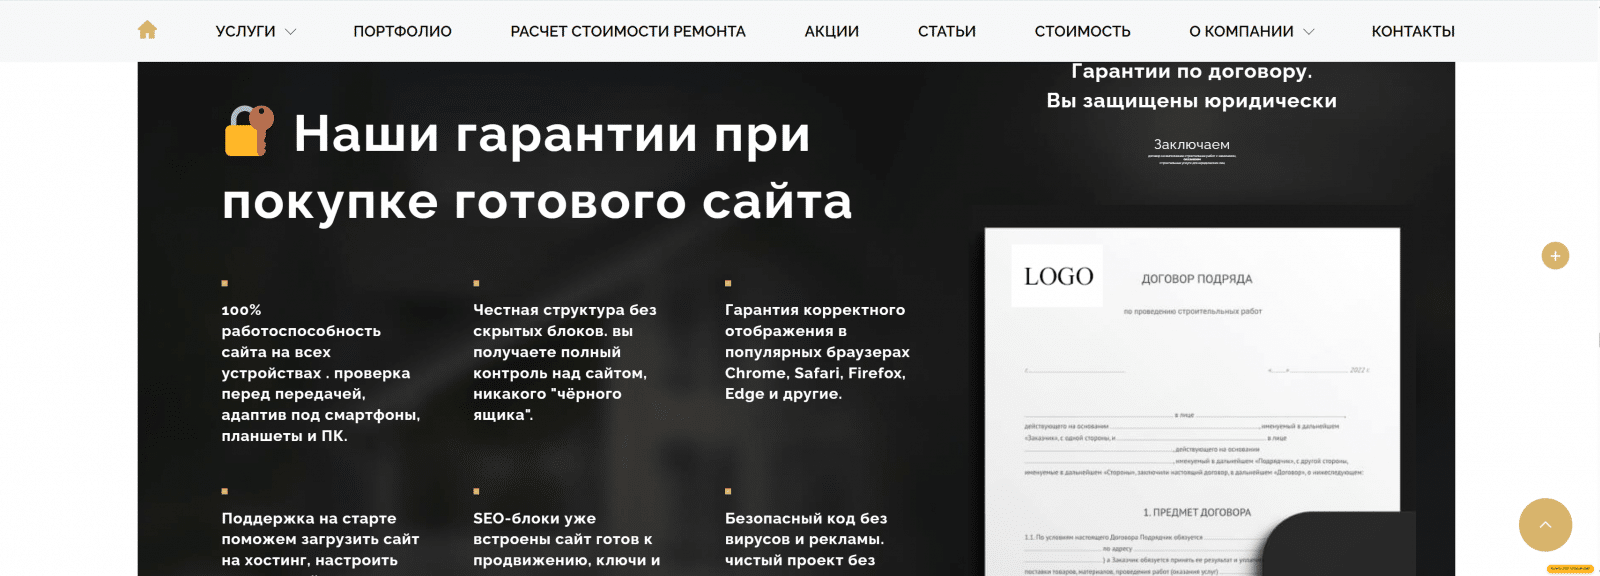The height and width of the screenshot is (576, 1600).
Task: Navigate to КОНТАКТЫ
Action: click(x=1412, y=32)
